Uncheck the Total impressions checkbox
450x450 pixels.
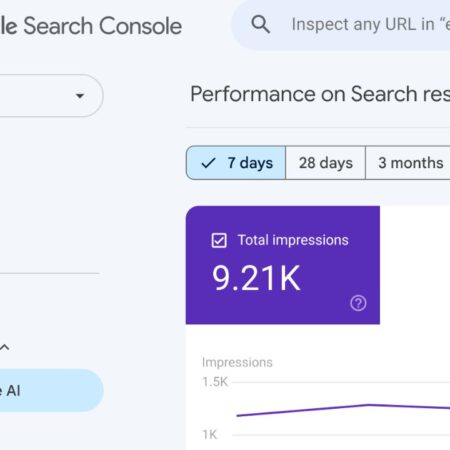pos(219,240)
